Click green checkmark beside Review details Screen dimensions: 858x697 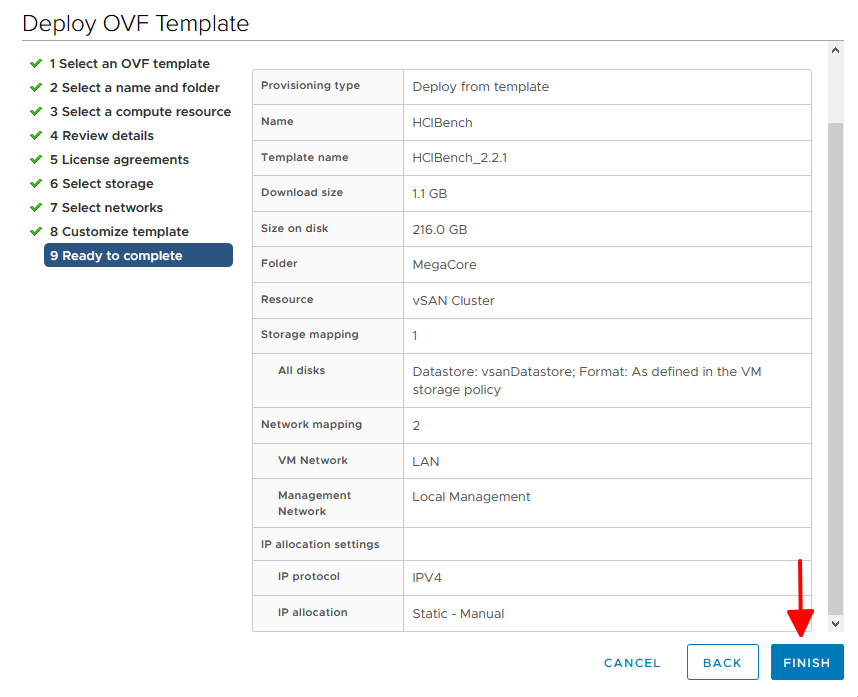coord(36,135)
